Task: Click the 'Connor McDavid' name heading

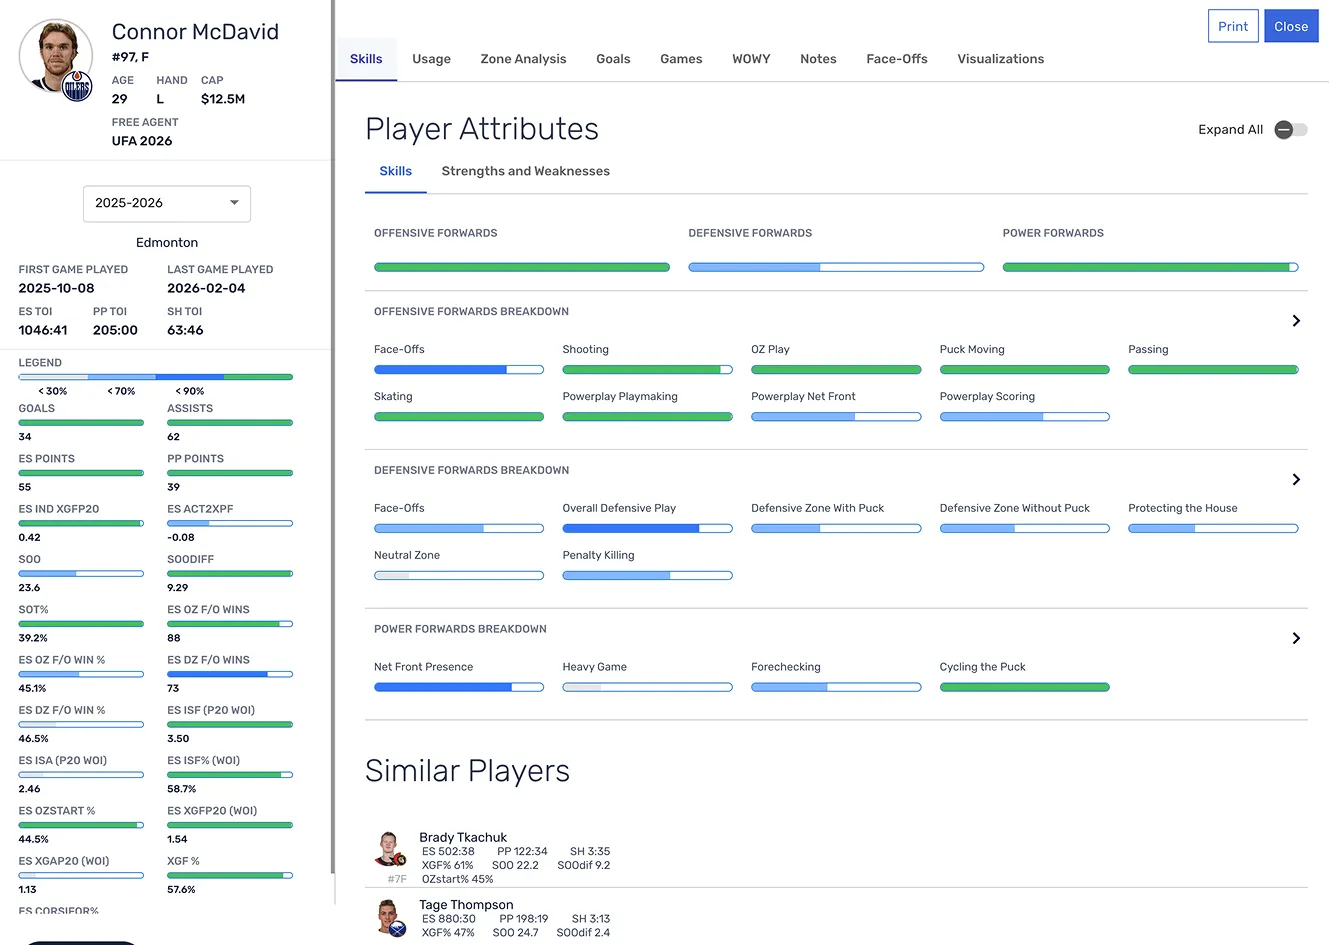Action: pyautogui.click(x=195, y=32)
